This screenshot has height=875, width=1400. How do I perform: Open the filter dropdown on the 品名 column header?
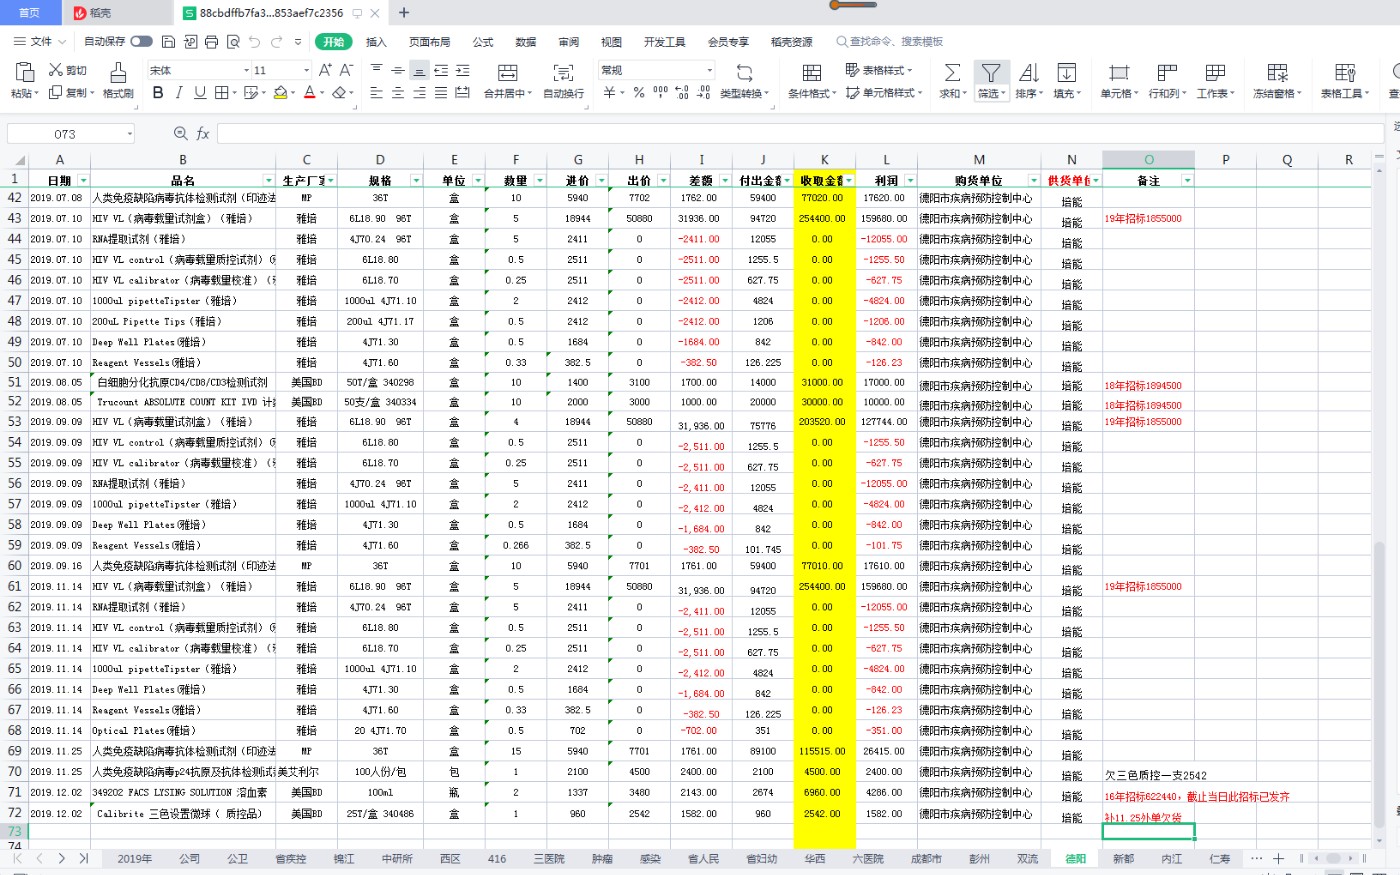pyautogui.click(x=268, y=181)
